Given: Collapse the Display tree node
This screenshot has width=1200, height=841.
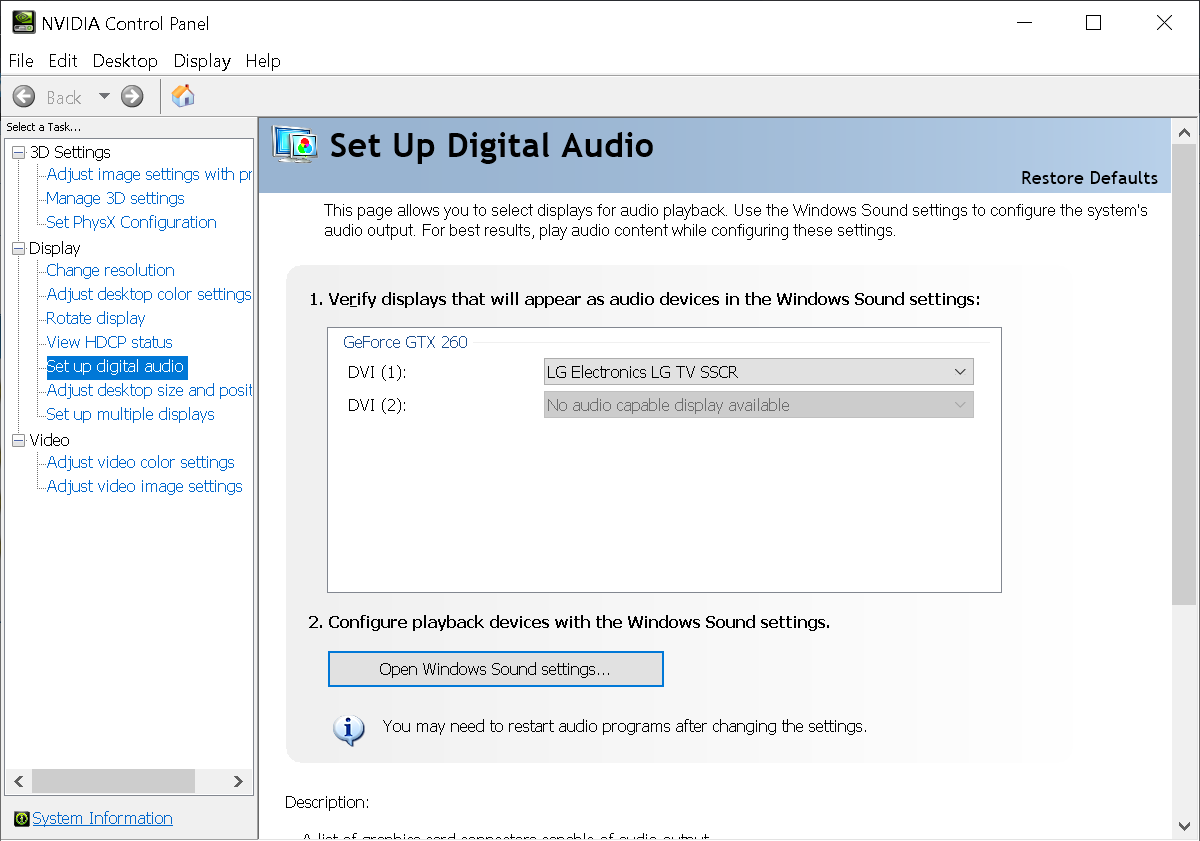Looking at the screenshot, I should coord(18,248).
